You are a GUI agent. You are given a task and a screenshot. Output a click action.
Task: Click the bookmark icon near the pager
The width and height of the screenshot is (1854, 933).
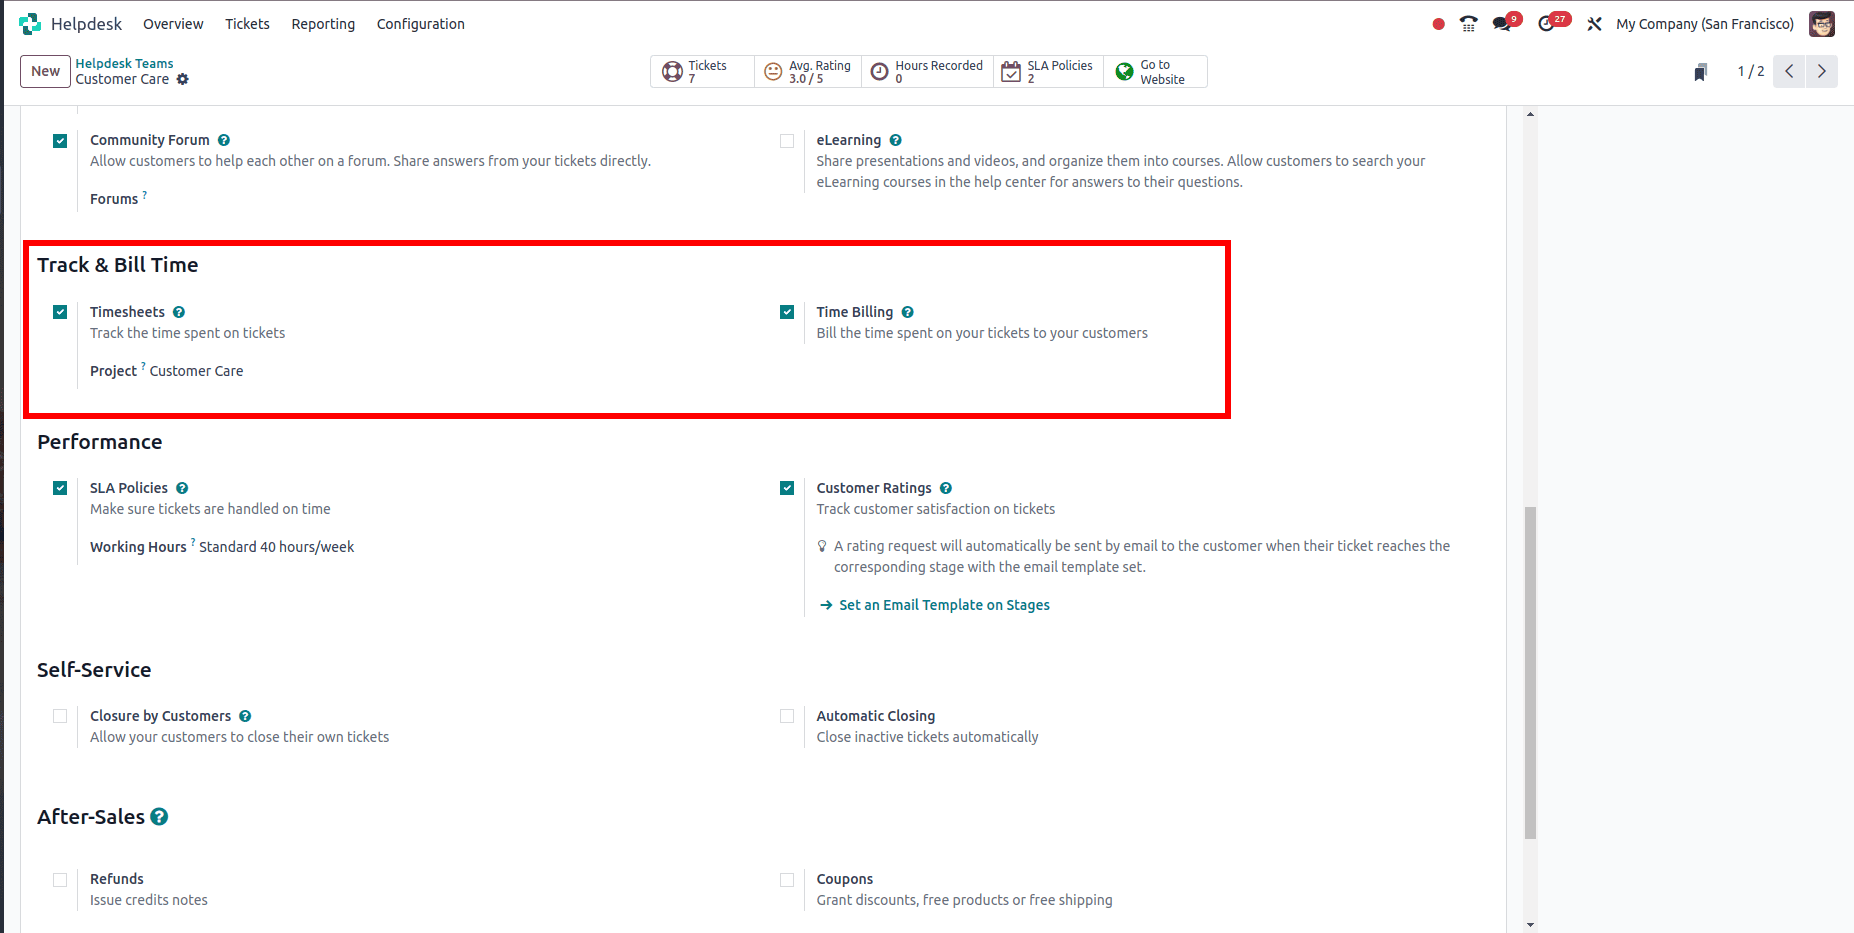(x=1700, y=71)
